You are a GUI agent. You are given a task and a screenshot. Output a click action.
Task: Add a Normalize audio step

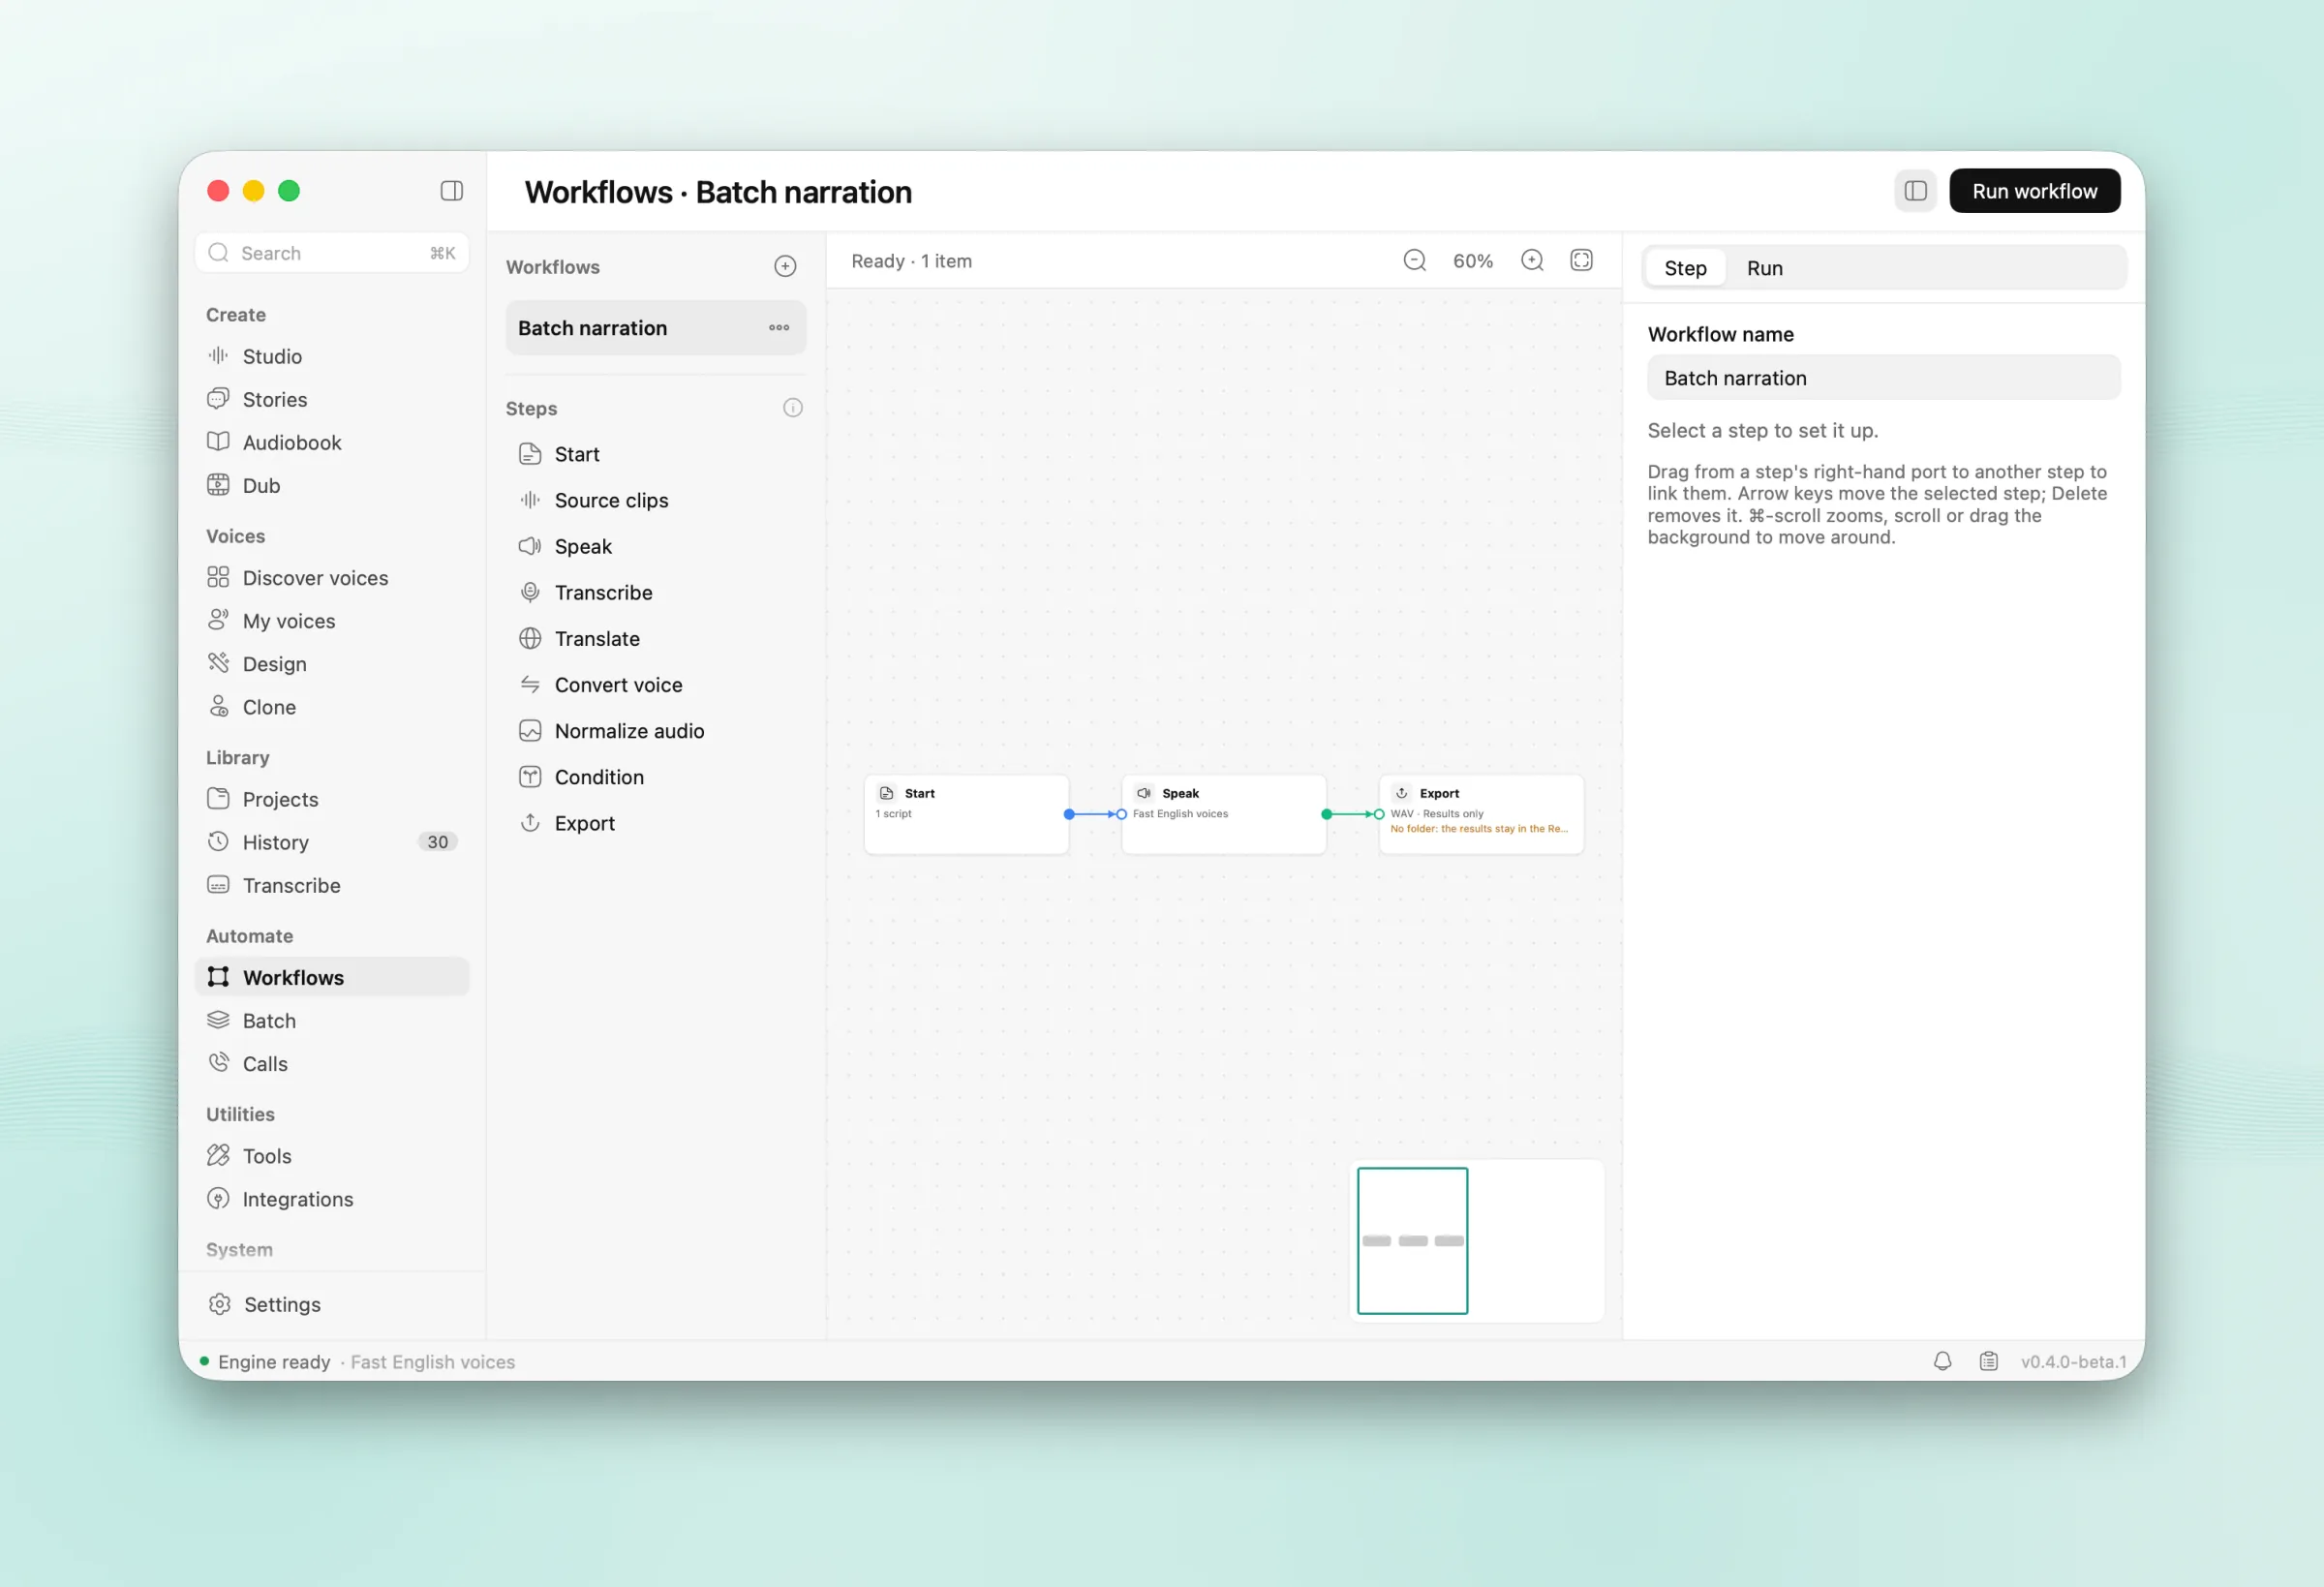[656, 731]
